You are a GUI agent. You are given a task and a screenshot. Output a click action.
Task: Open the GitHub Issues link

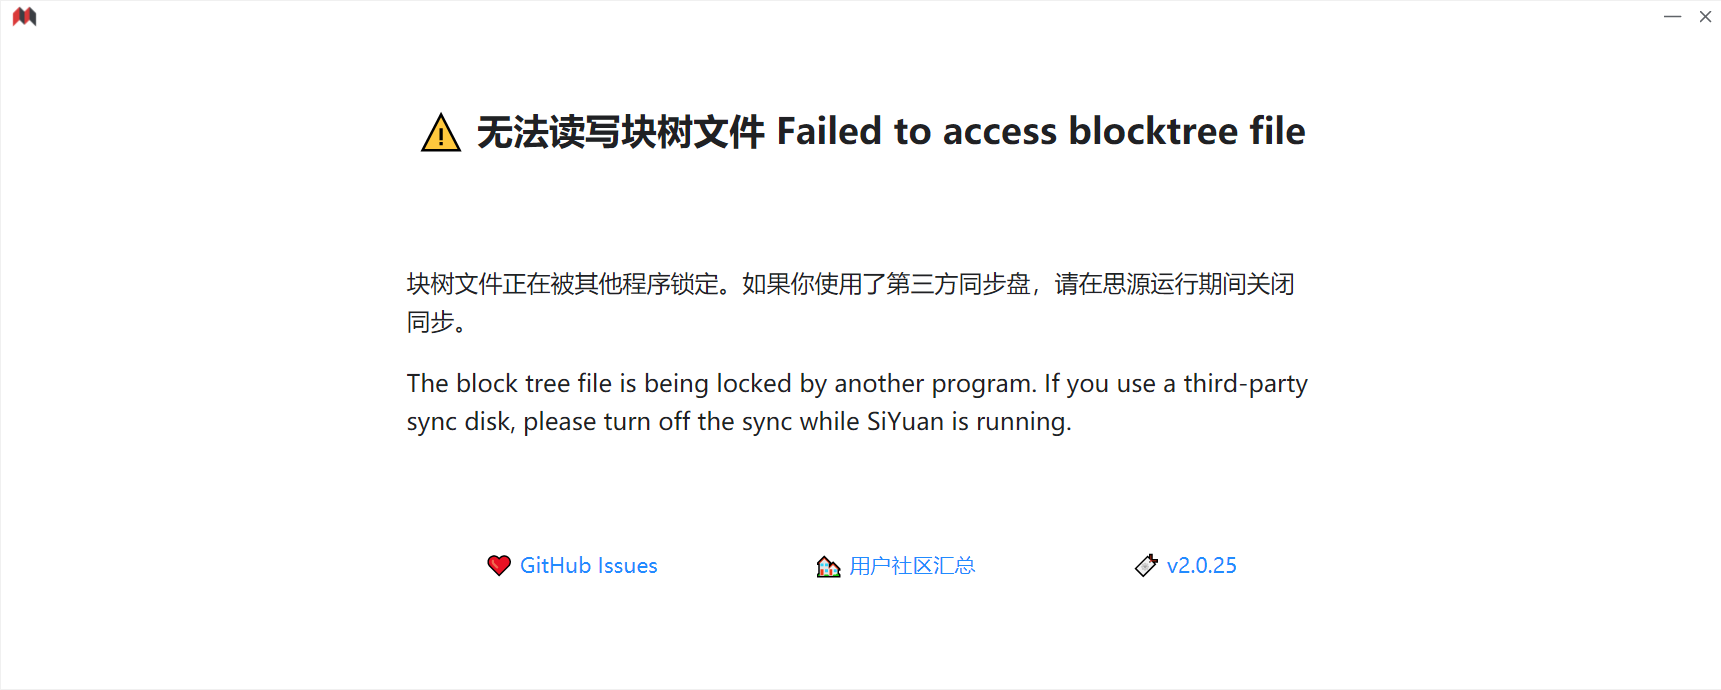click(588, 566)
